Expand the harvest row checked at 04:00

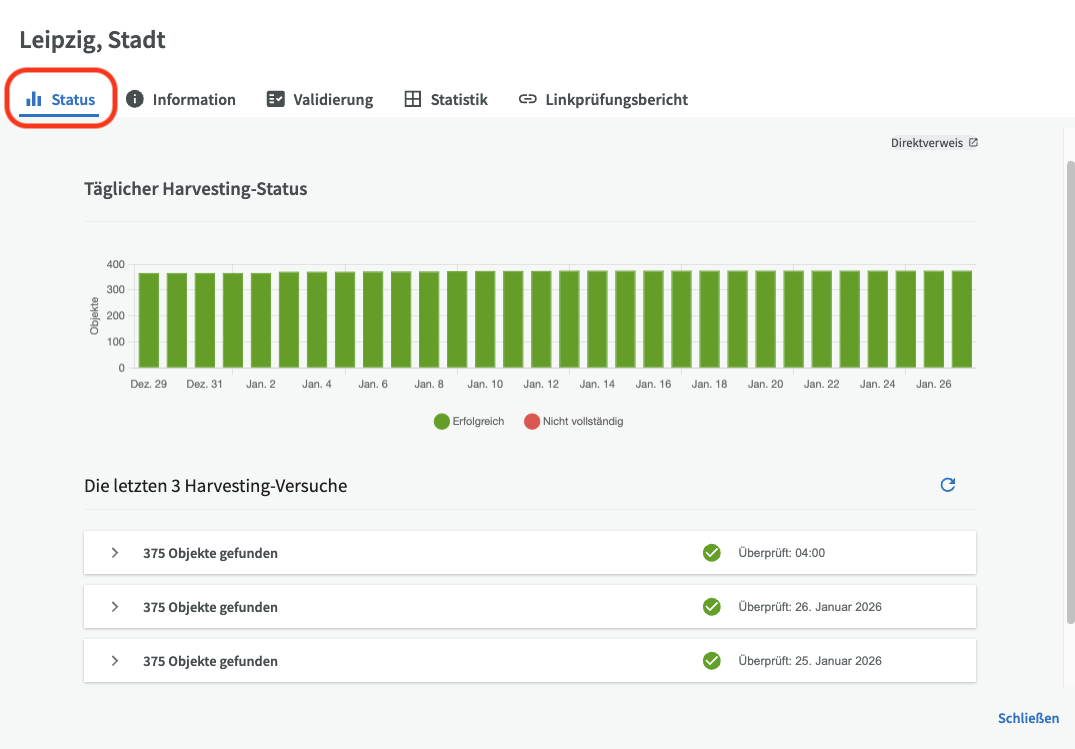(x=115, y=553)
